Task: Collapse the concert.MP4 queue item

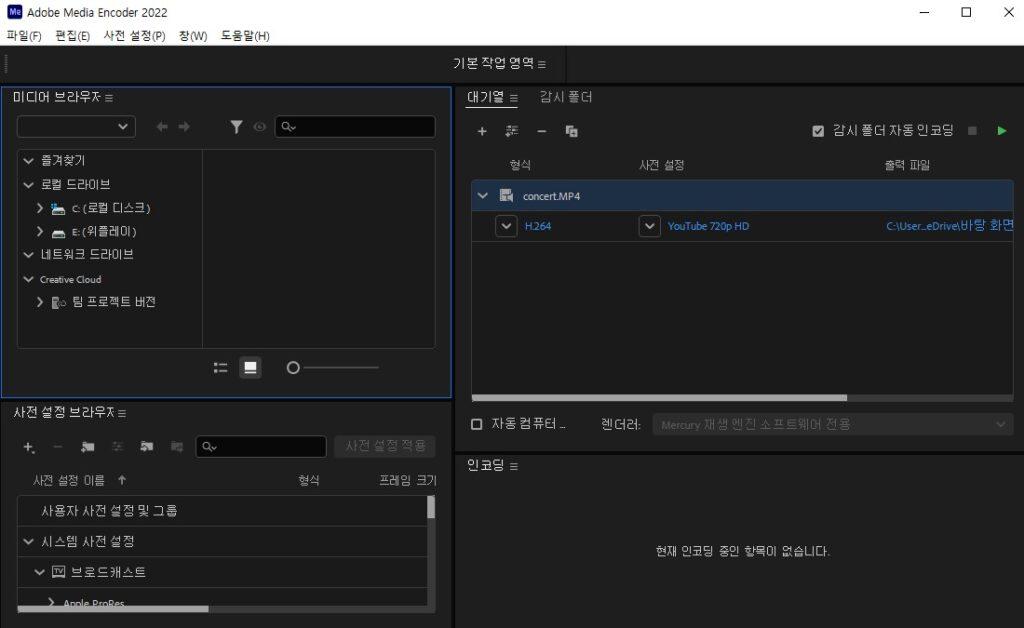Action: [x=483, y=195]
